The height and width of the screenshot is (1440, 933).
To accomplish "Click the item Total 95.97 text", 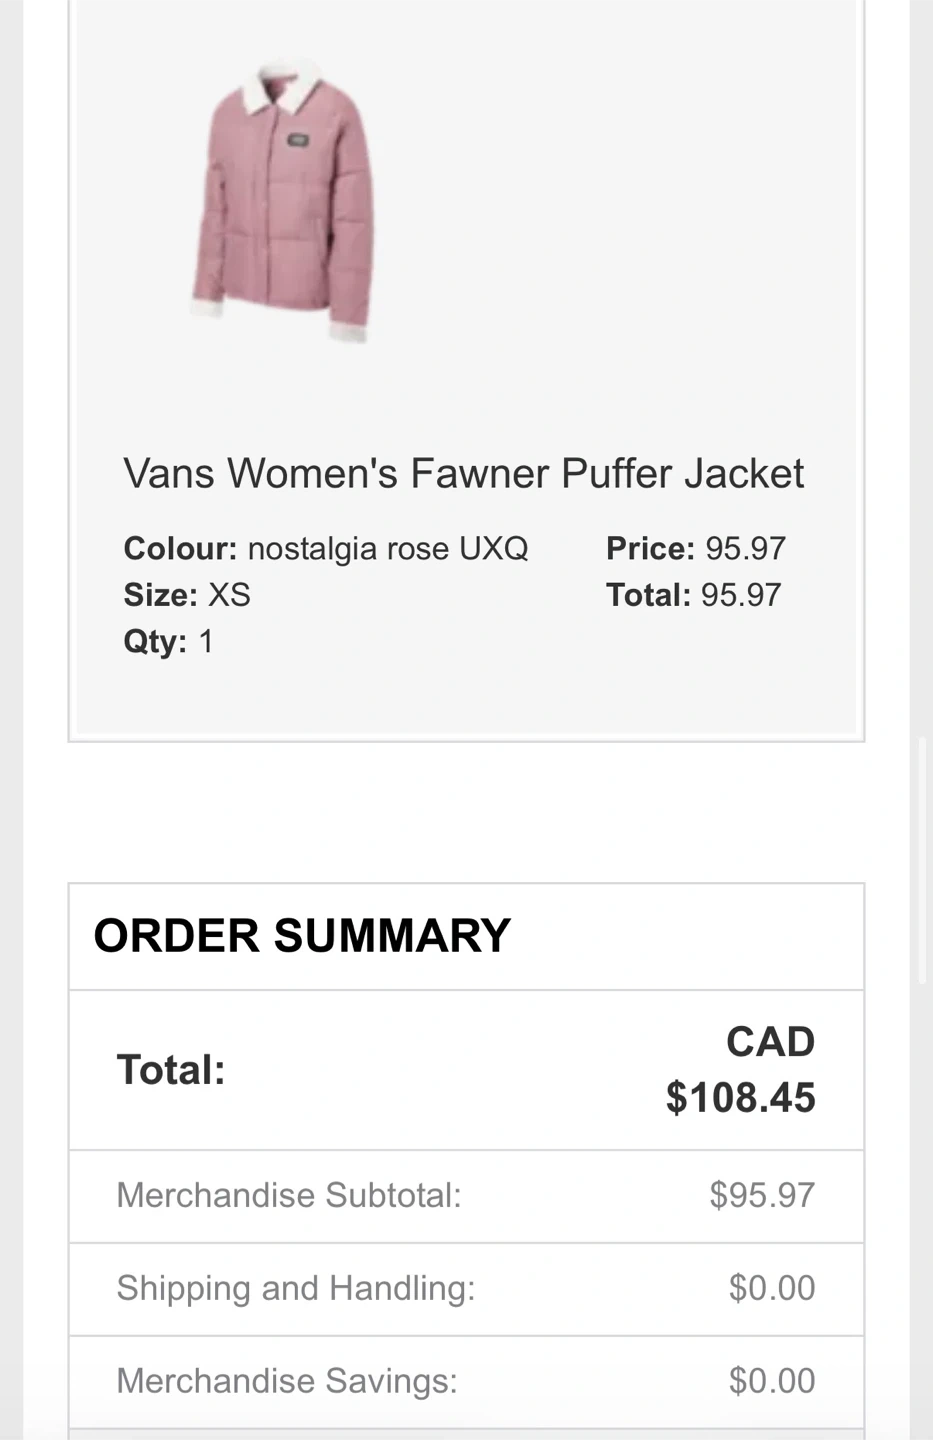I will click(x=693, y=595).
